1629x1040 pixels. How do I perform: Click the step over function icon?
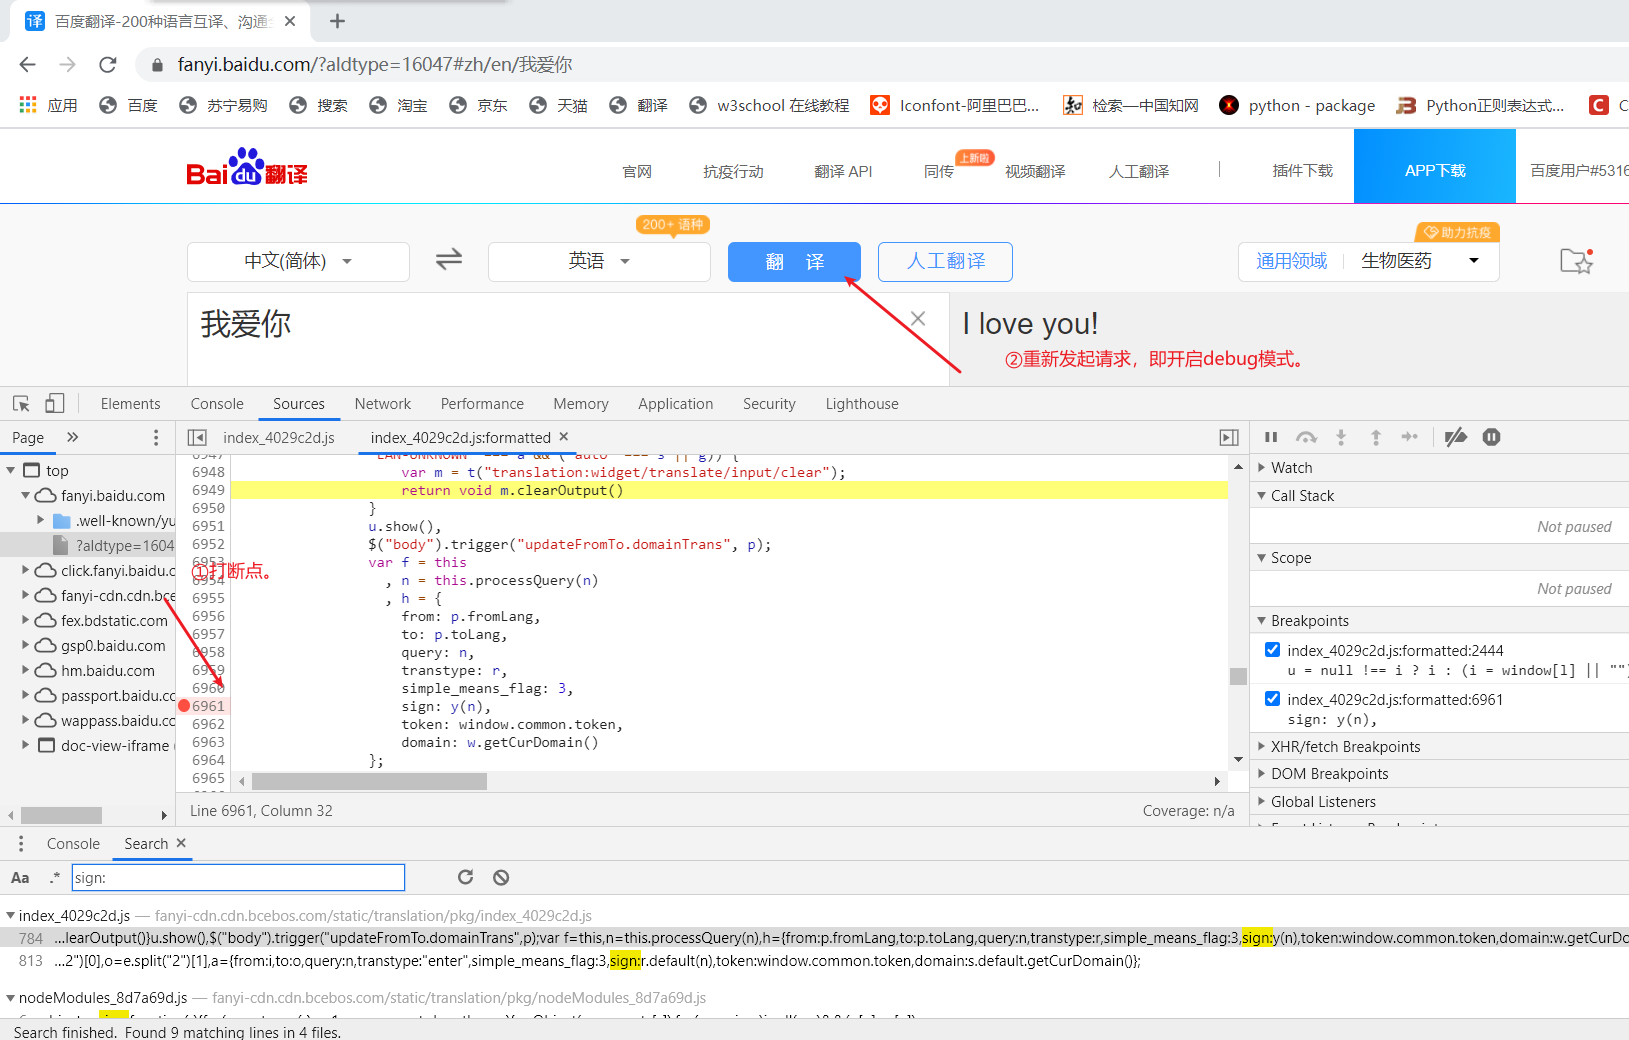coord(1306,437)
